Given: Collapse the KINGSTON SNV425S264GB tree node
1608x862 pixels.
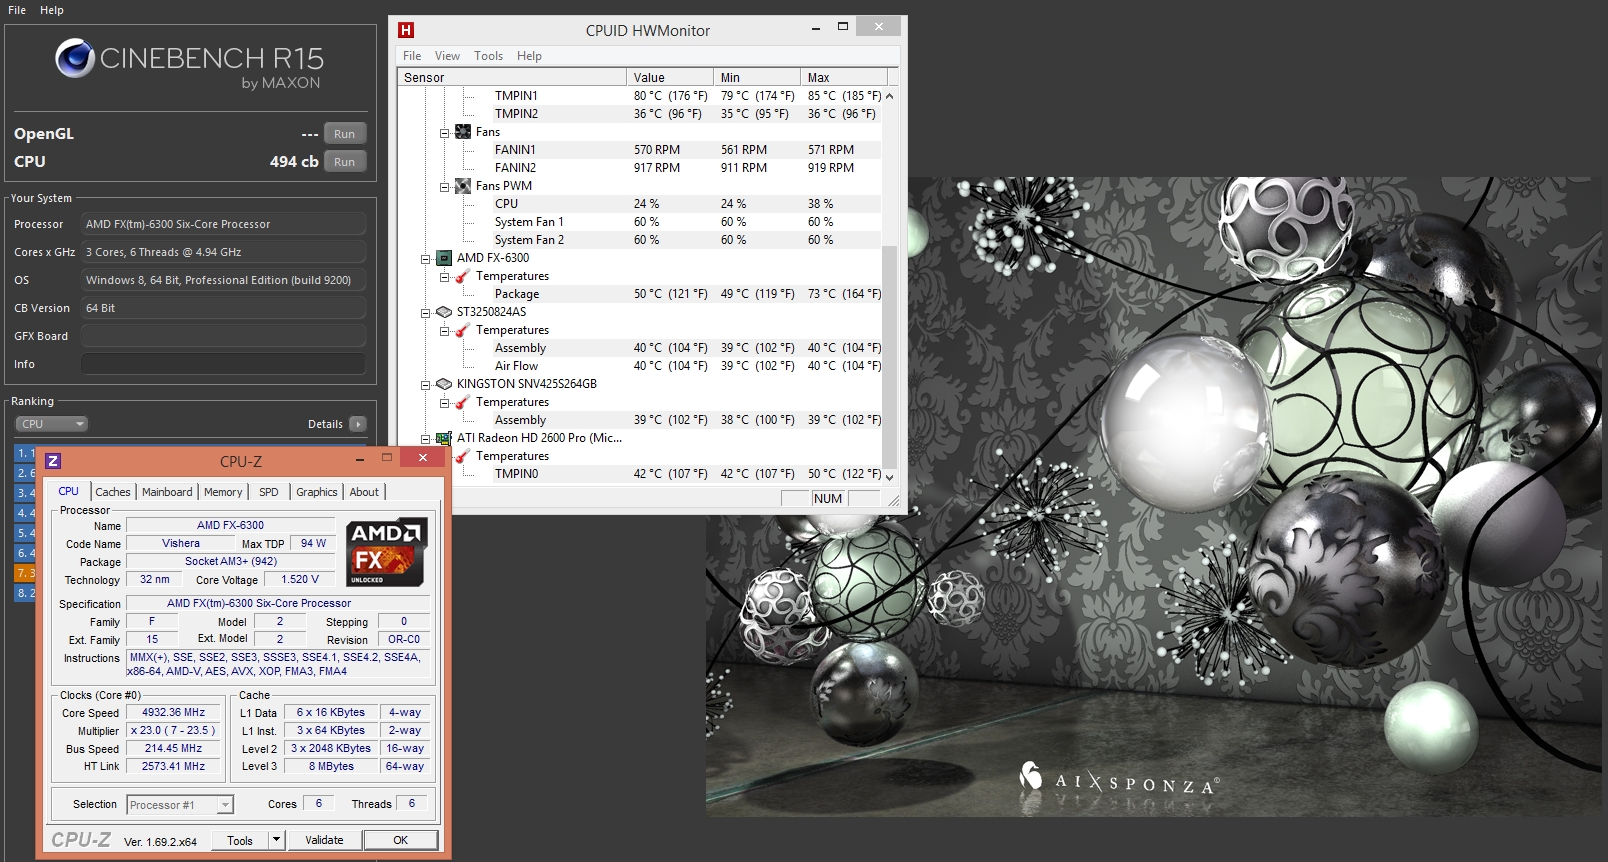Looking at the screenshot, I should click(x=426, y=384).
